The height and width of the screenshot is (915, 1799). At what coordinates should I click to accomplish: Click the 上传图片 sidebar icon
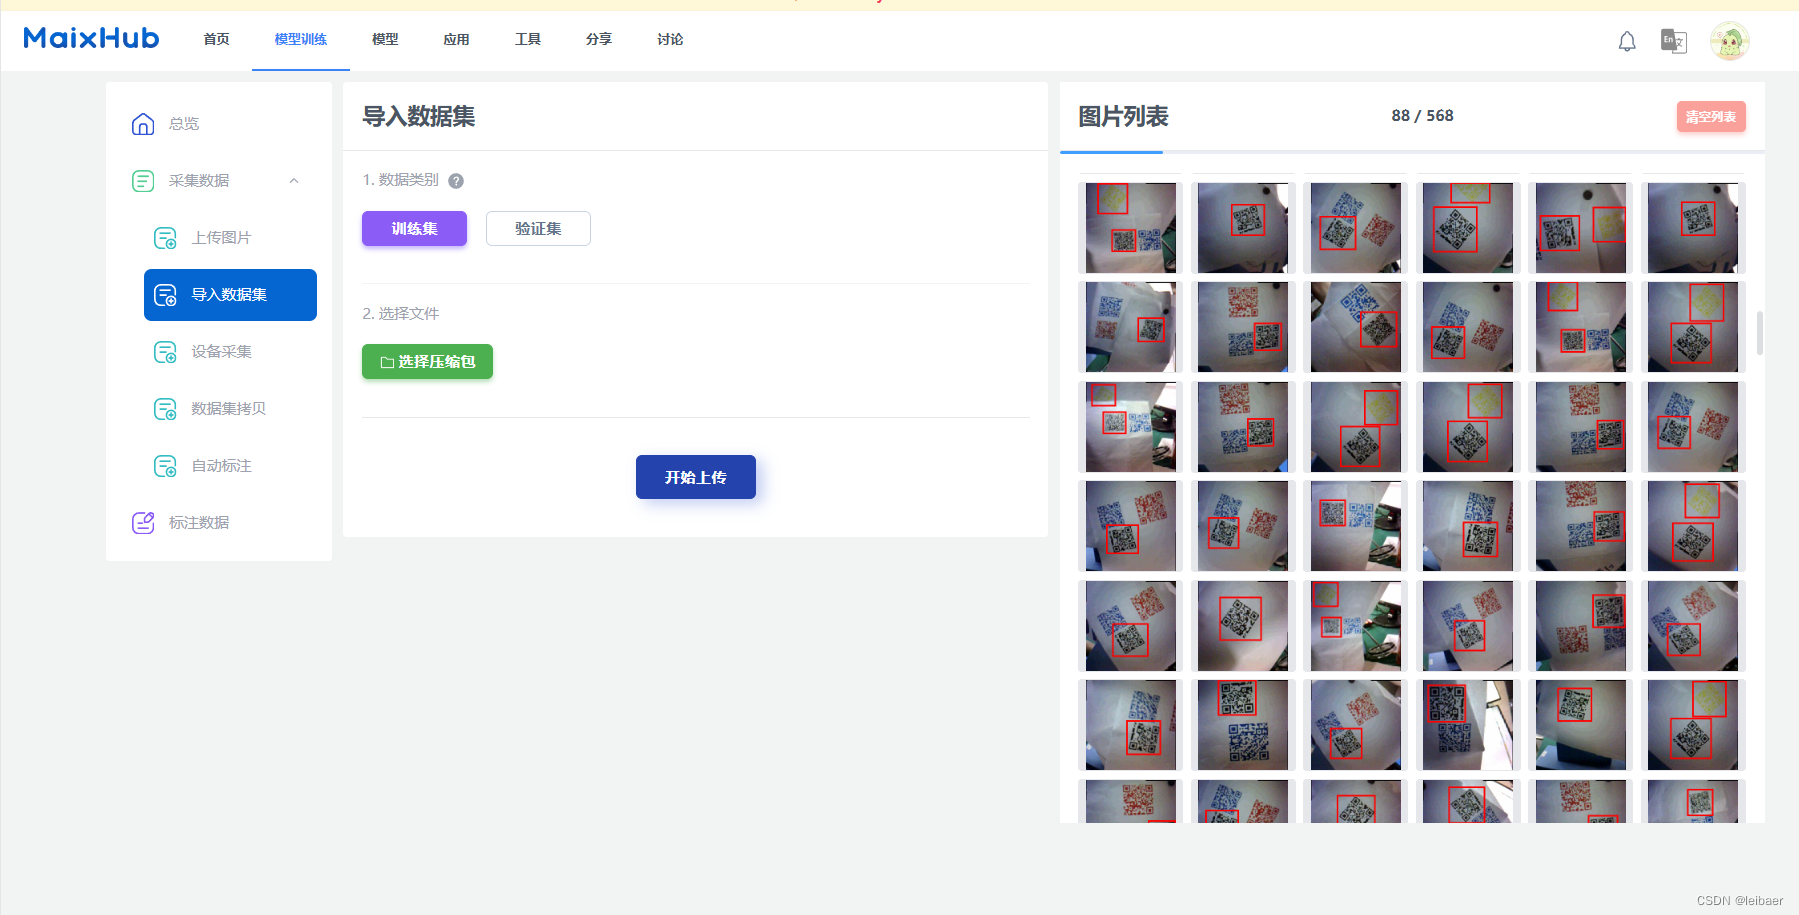tap(165, 238)
